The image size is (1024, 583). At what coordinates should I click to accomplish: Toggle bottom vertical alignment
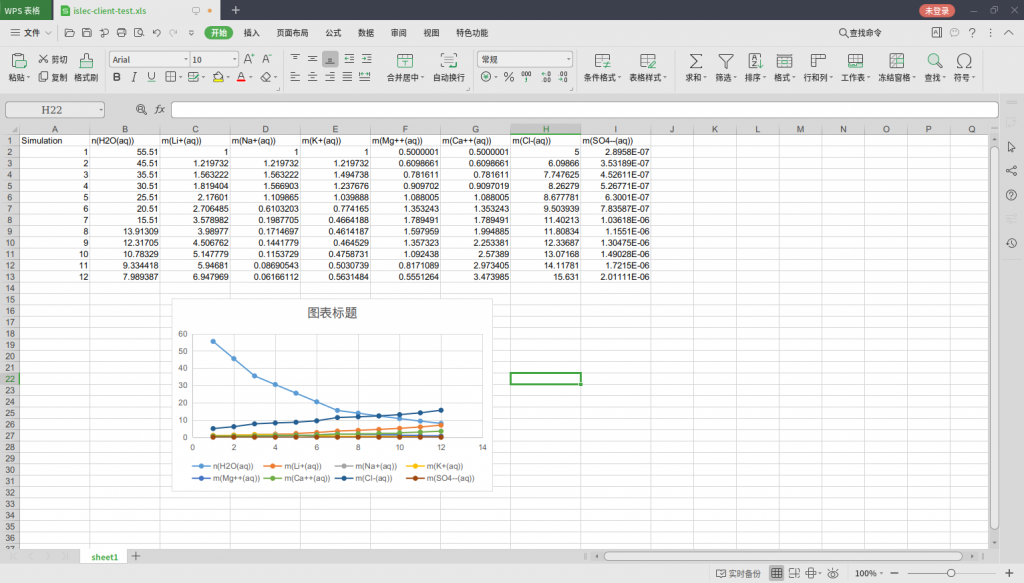[330, 59]
